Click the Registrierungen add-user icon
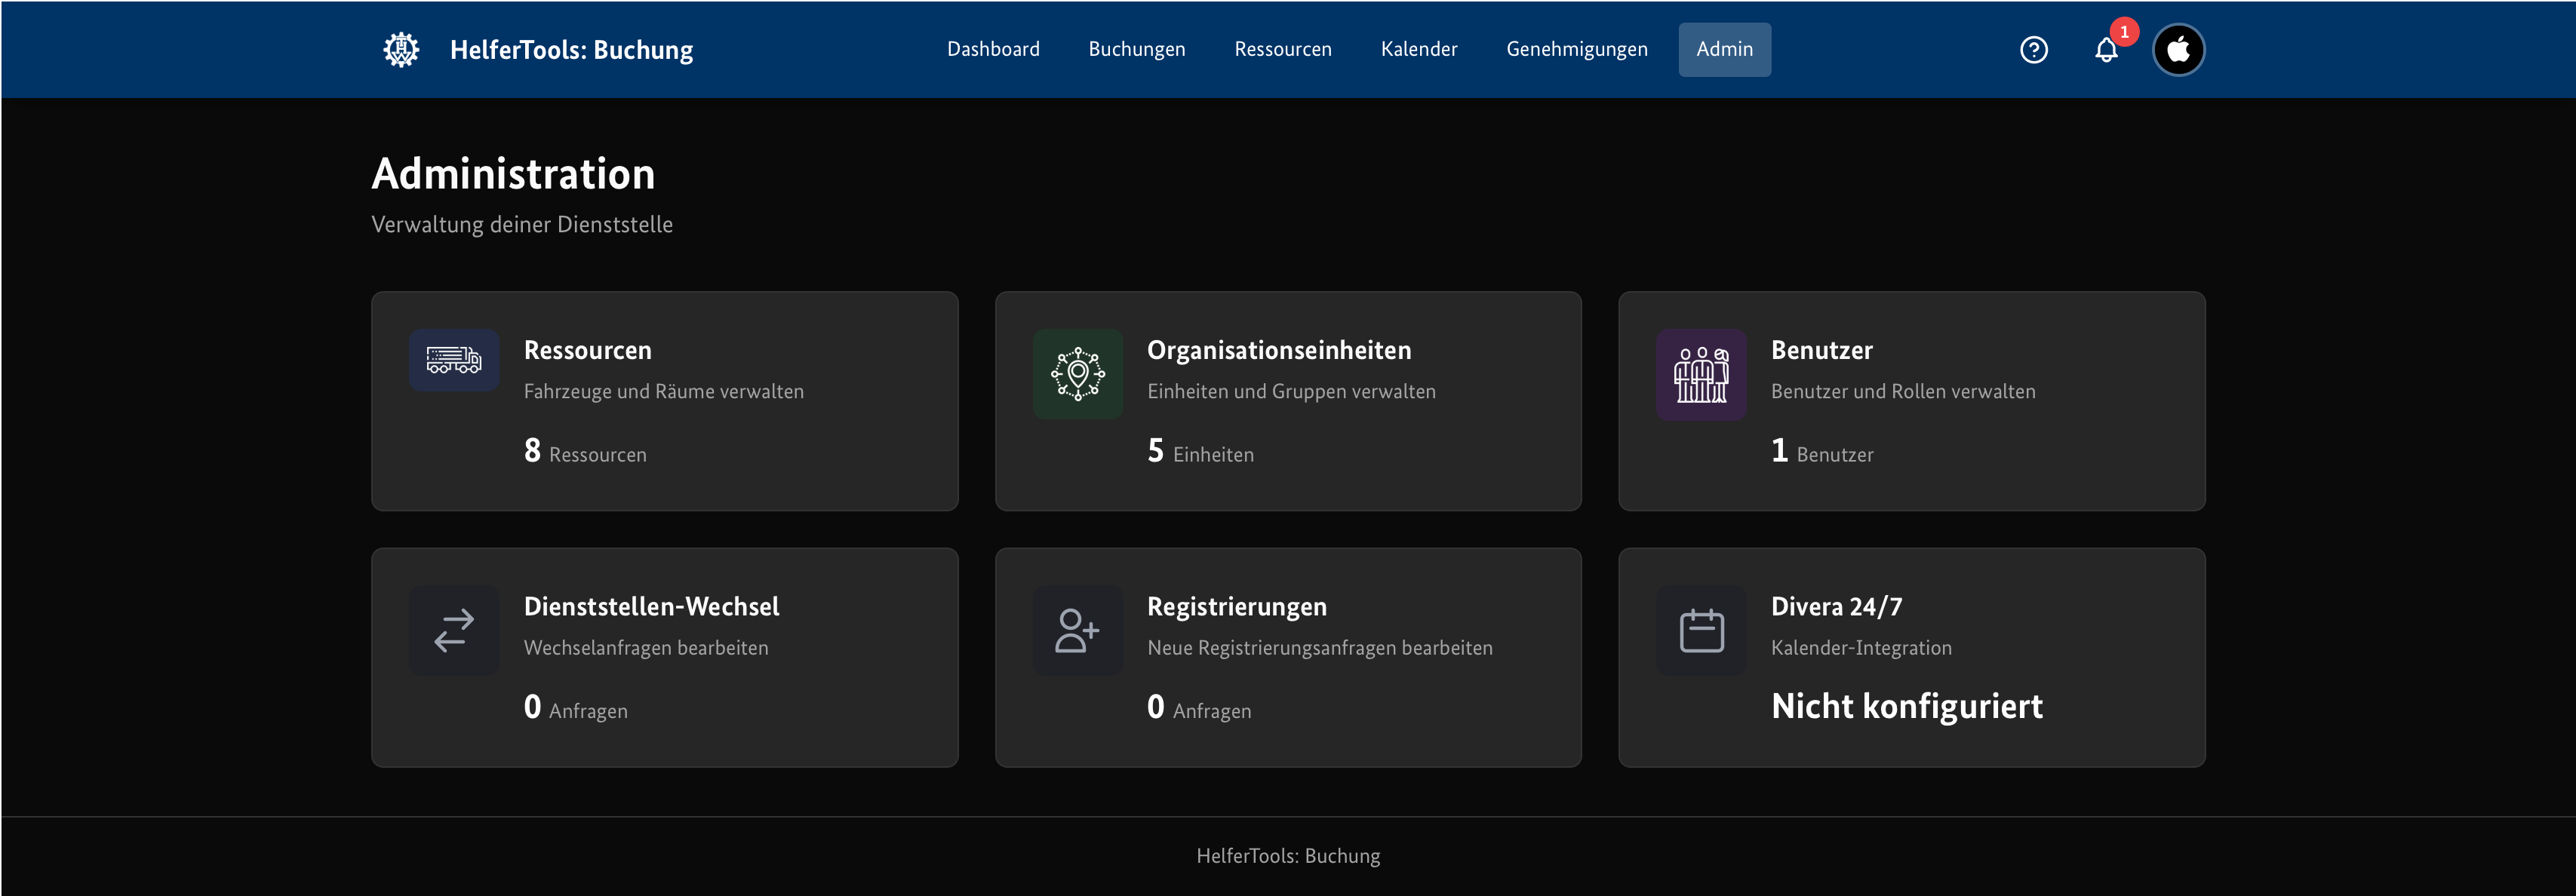This screenshot has height=896, width=2576. coord(1077,630)
